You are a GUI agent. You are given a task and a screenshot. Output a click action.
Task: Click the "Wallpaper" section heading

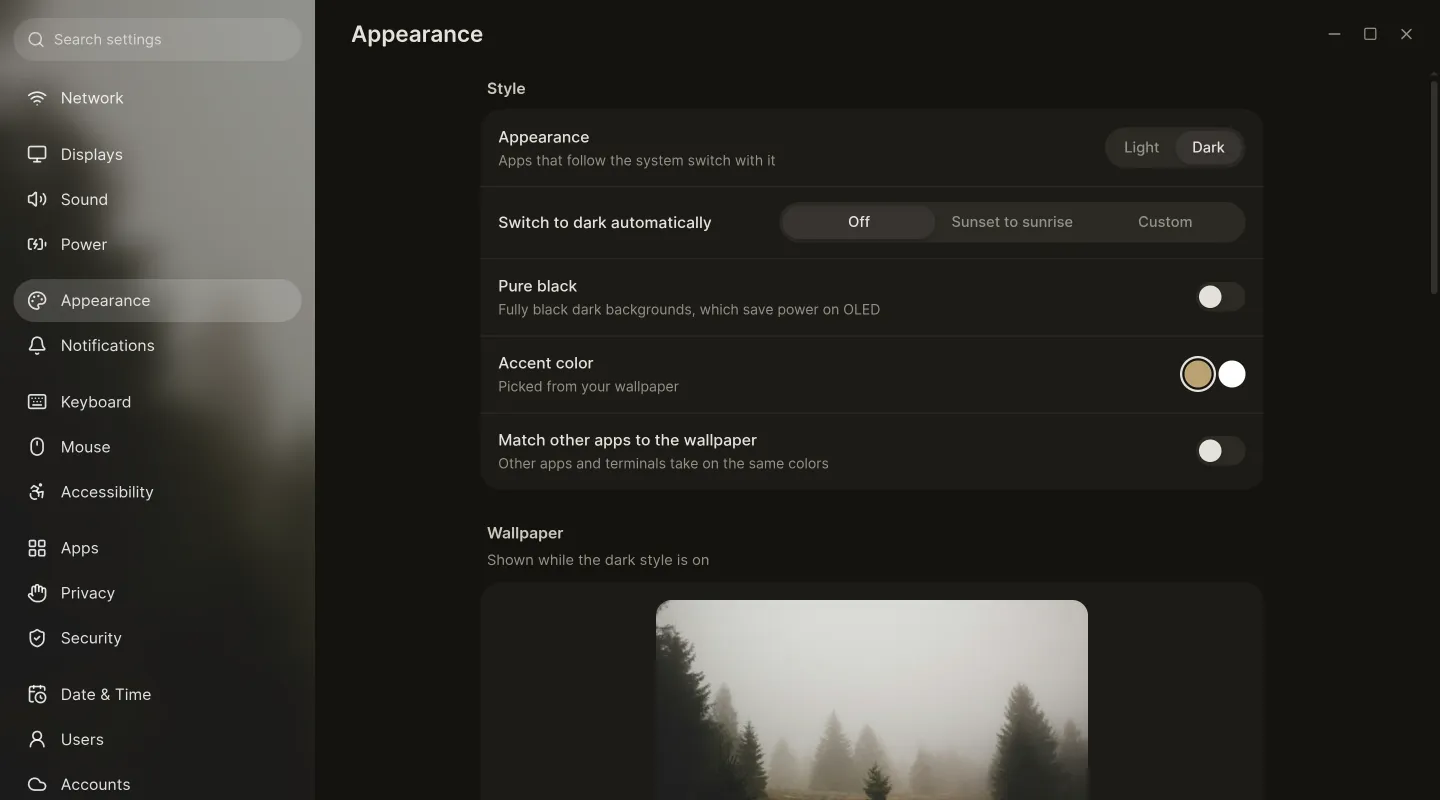point(525,533)
